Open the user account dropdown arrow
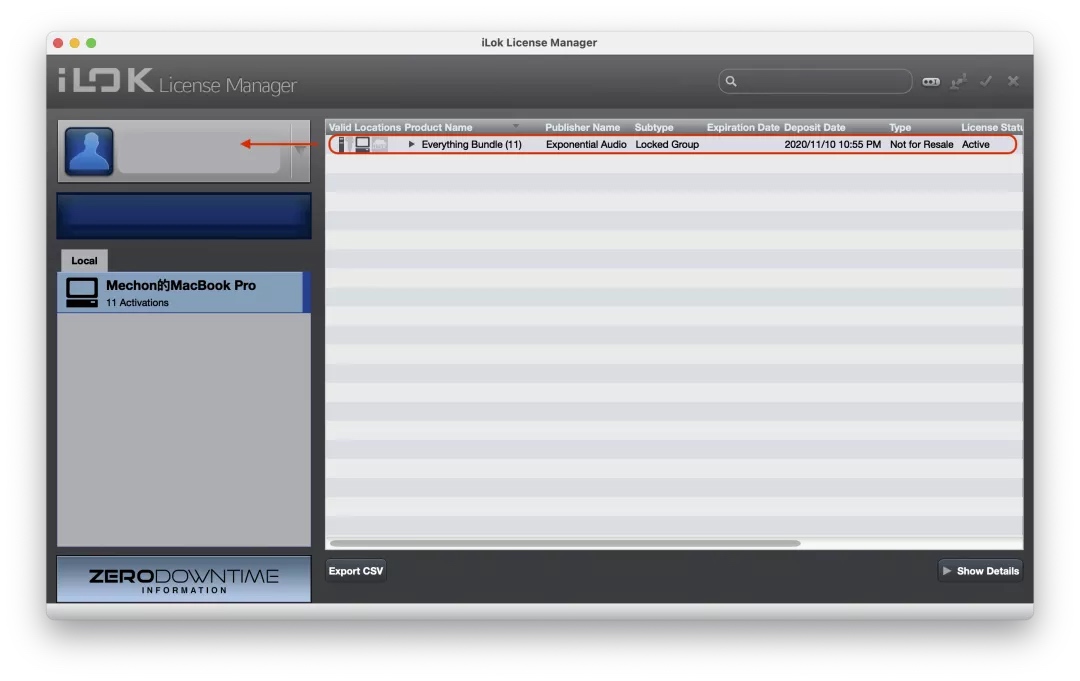1080x681 pixels. pos(300,150)
